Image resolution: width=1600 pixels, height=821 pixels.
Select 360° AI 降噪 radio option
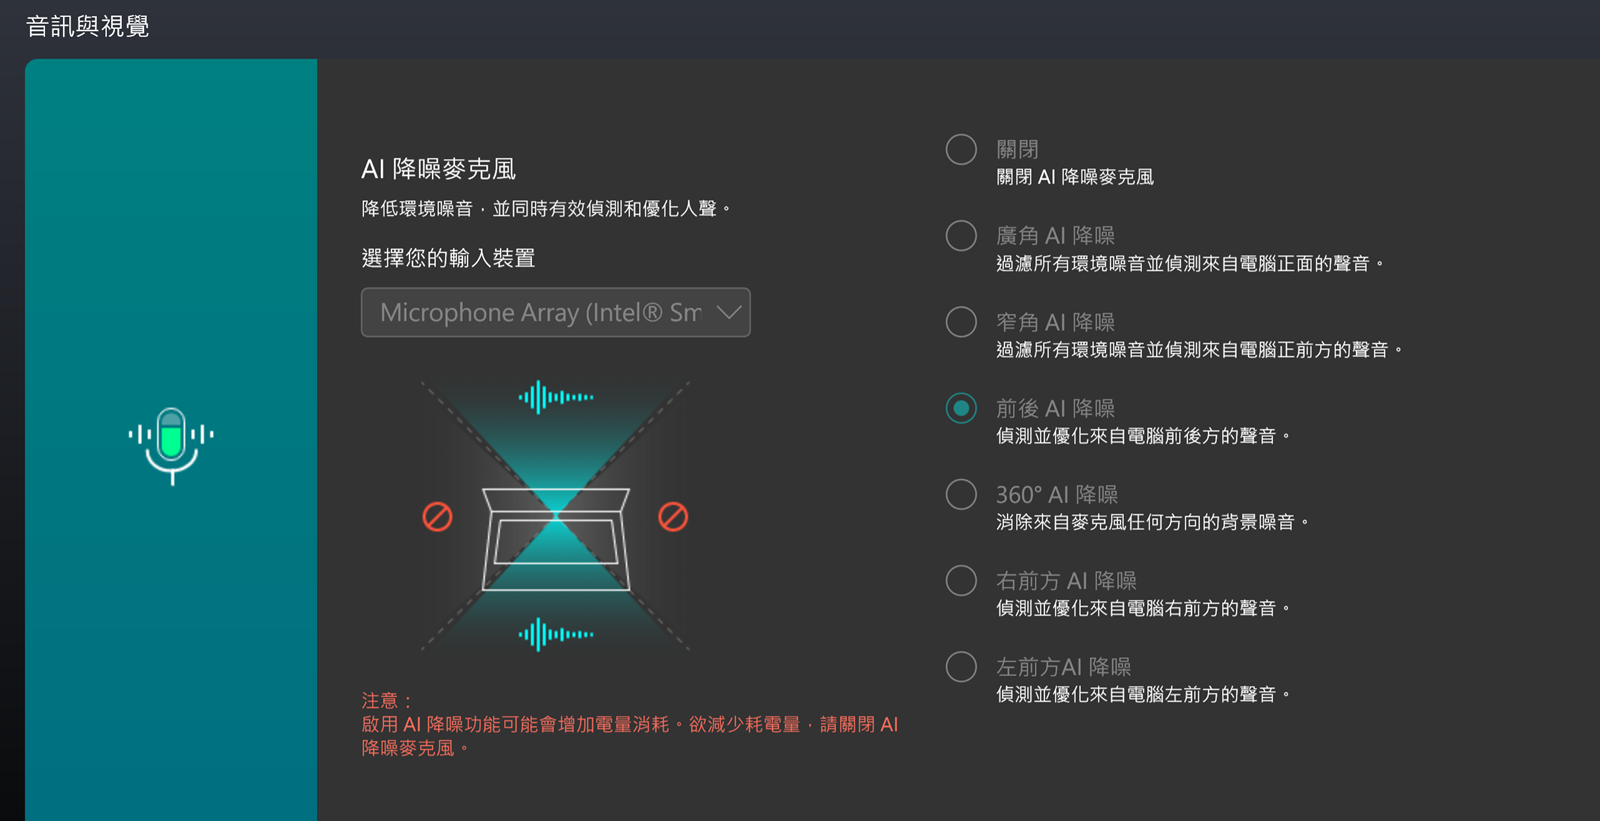961,494
